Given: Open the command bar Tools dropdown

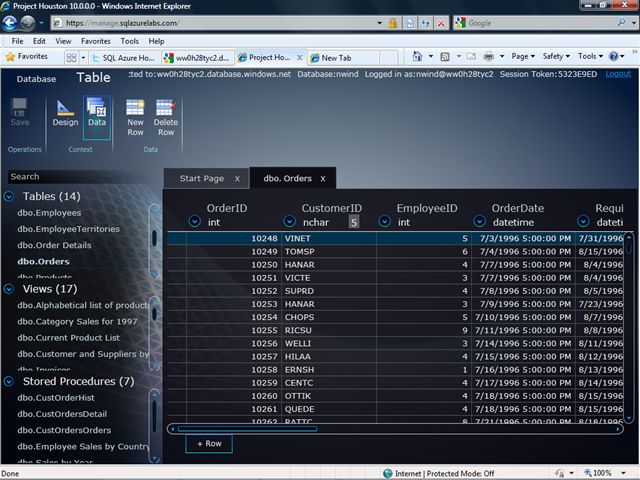Looking at the screenshot, I should [590, 56].
